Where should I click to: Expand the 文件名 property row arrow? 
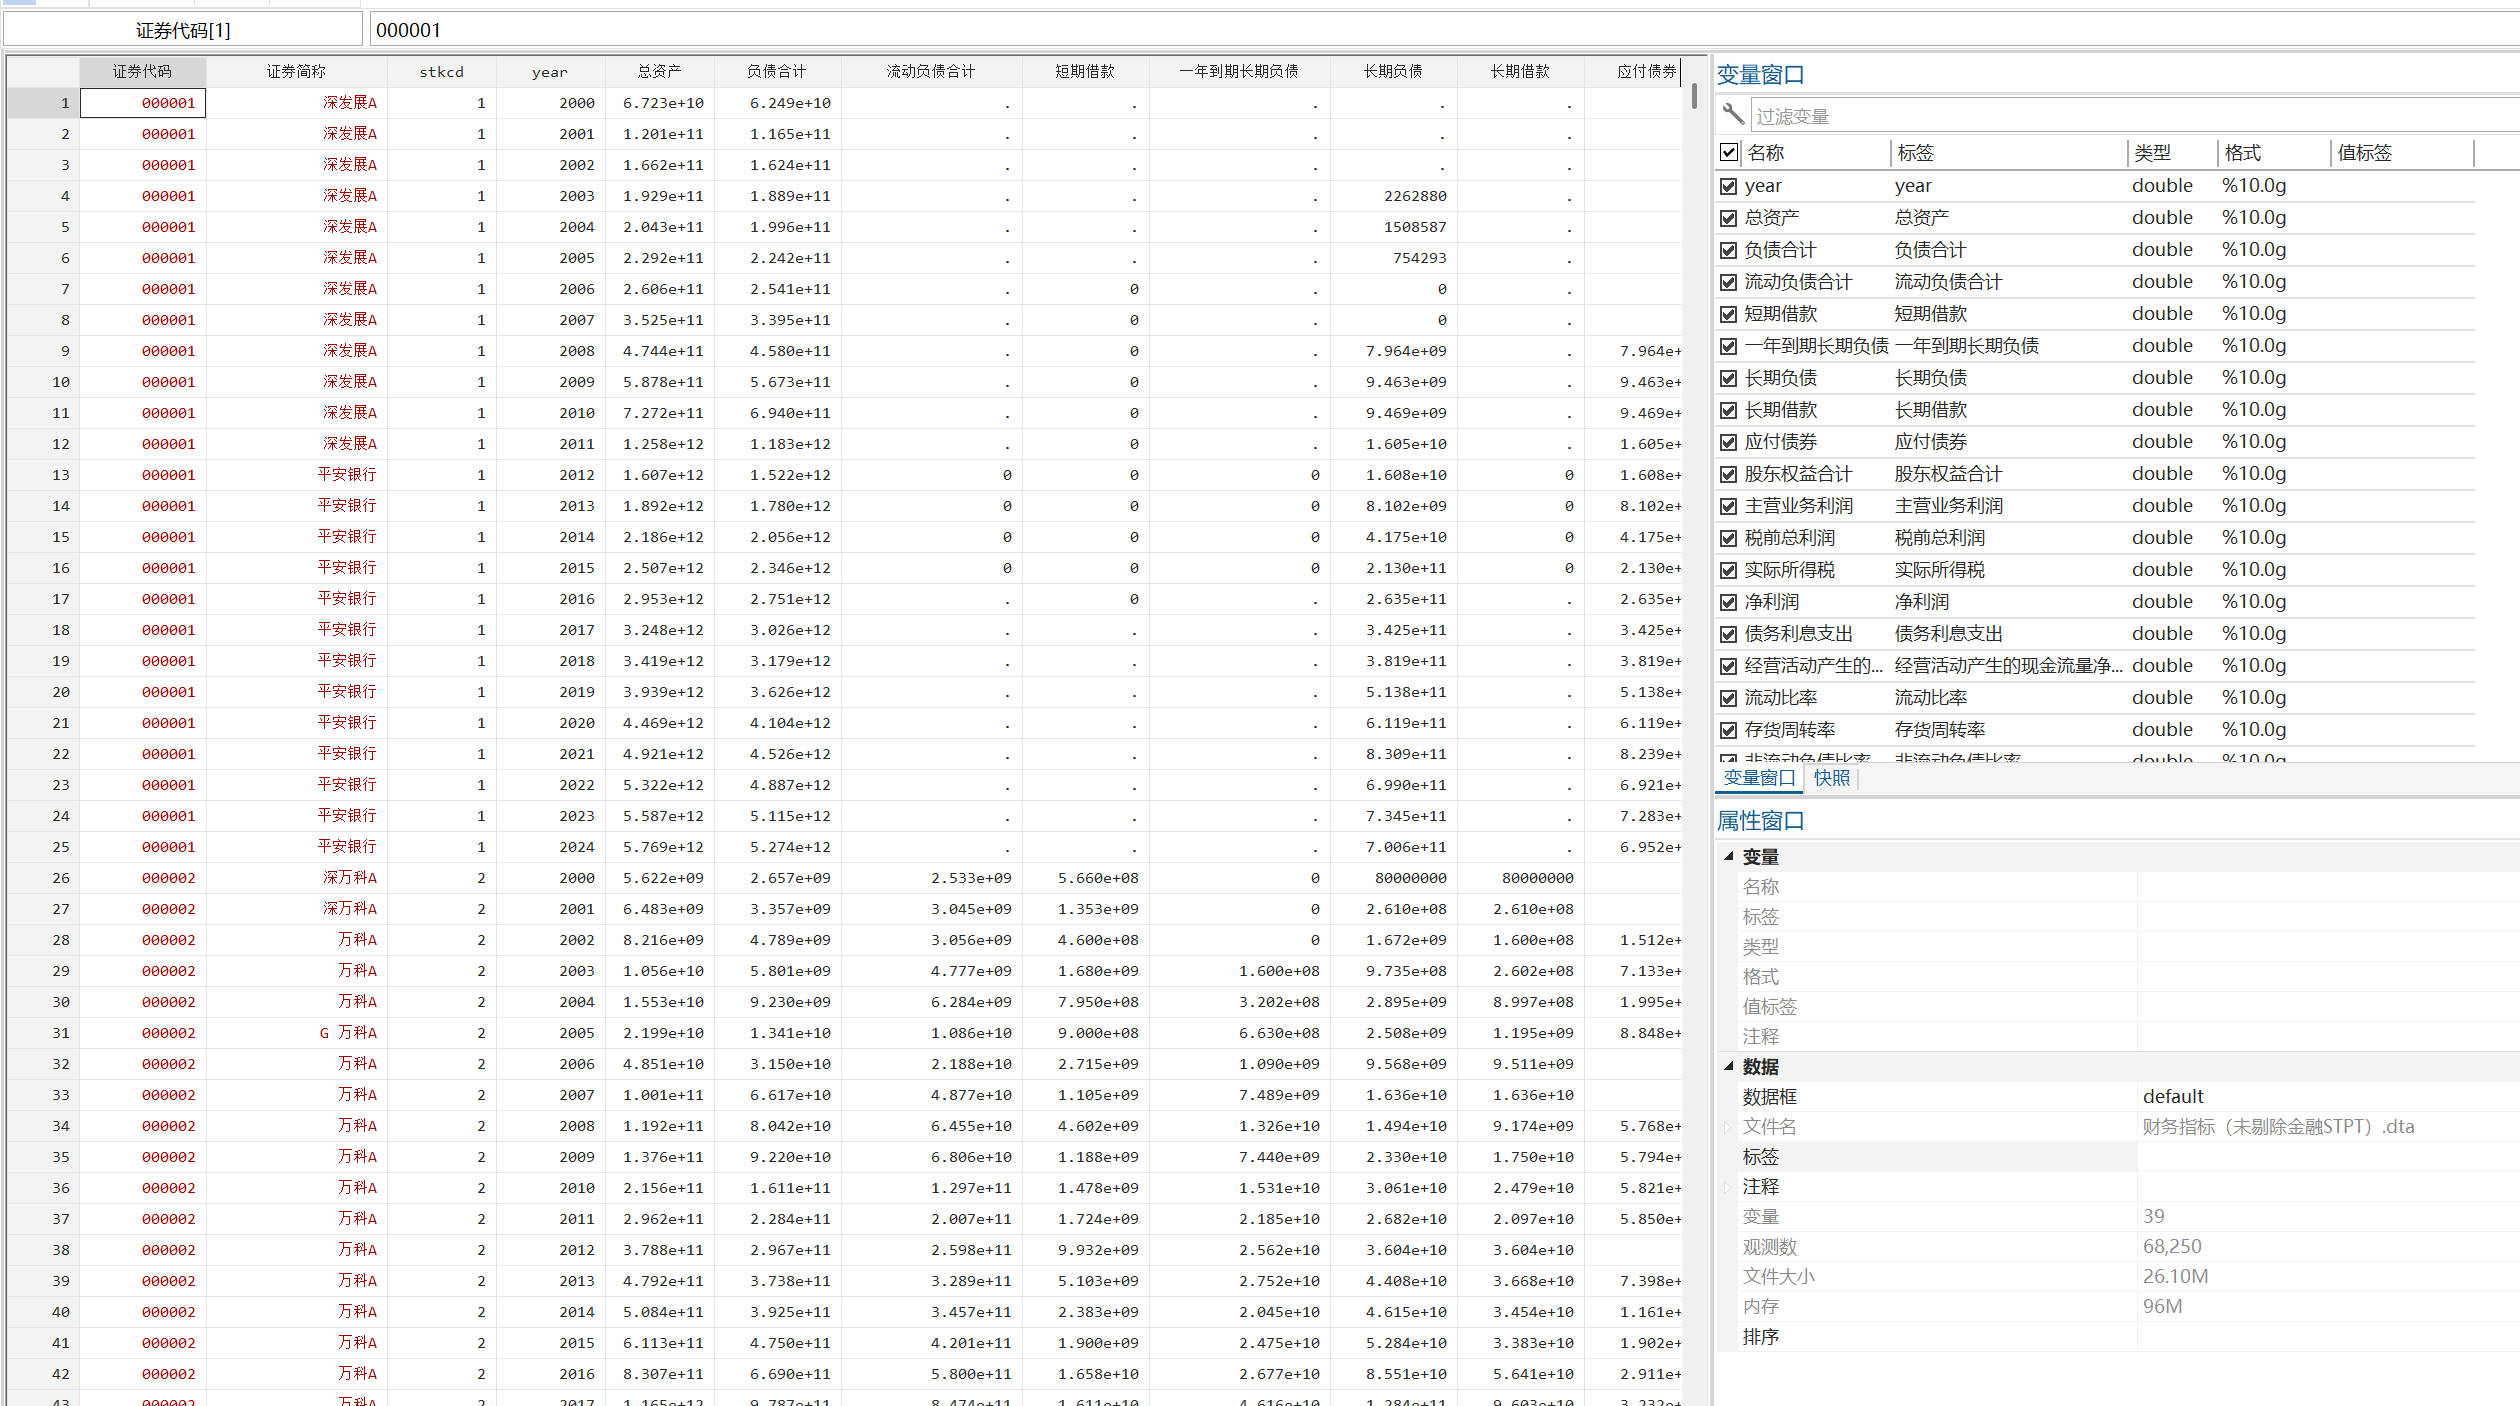[x=1728, y=1127]
